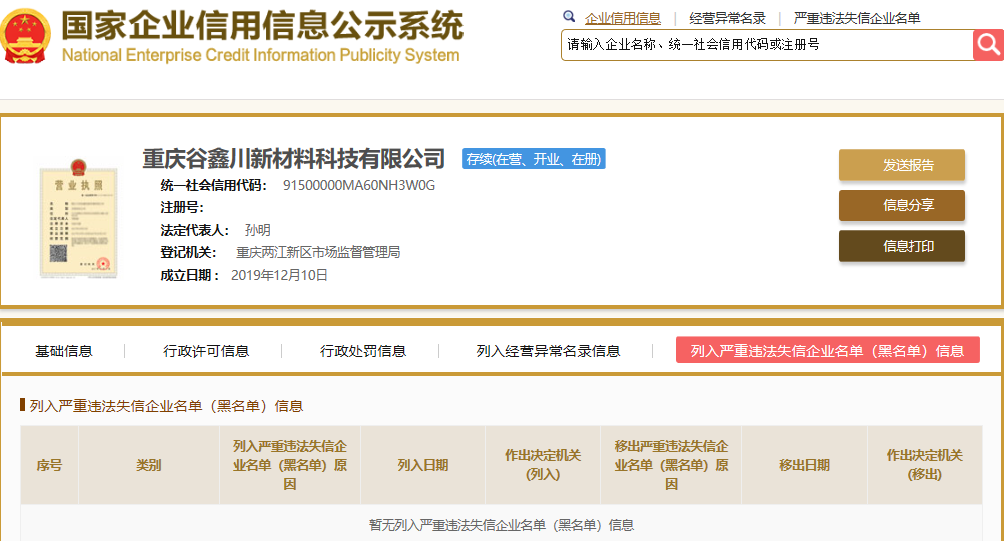The width and height of the screenshot is (1004, 541).
Task: Switch to the 列入经营异常名录信息 tab
Action: (x=548, y=351)
